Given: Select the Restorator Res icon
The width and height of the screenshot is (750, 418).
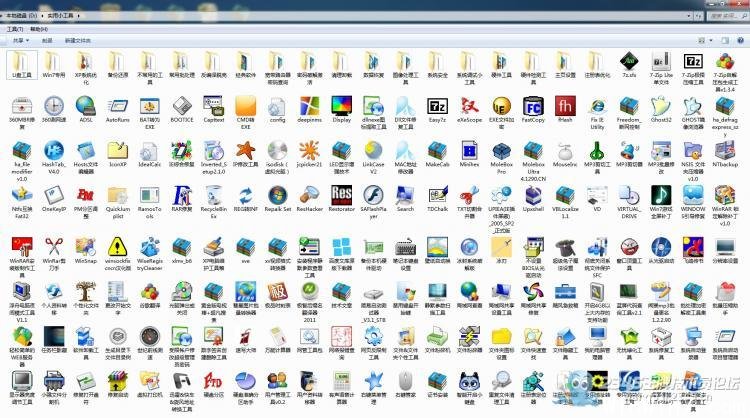Looking at the screenshot, I should point(342,196).
